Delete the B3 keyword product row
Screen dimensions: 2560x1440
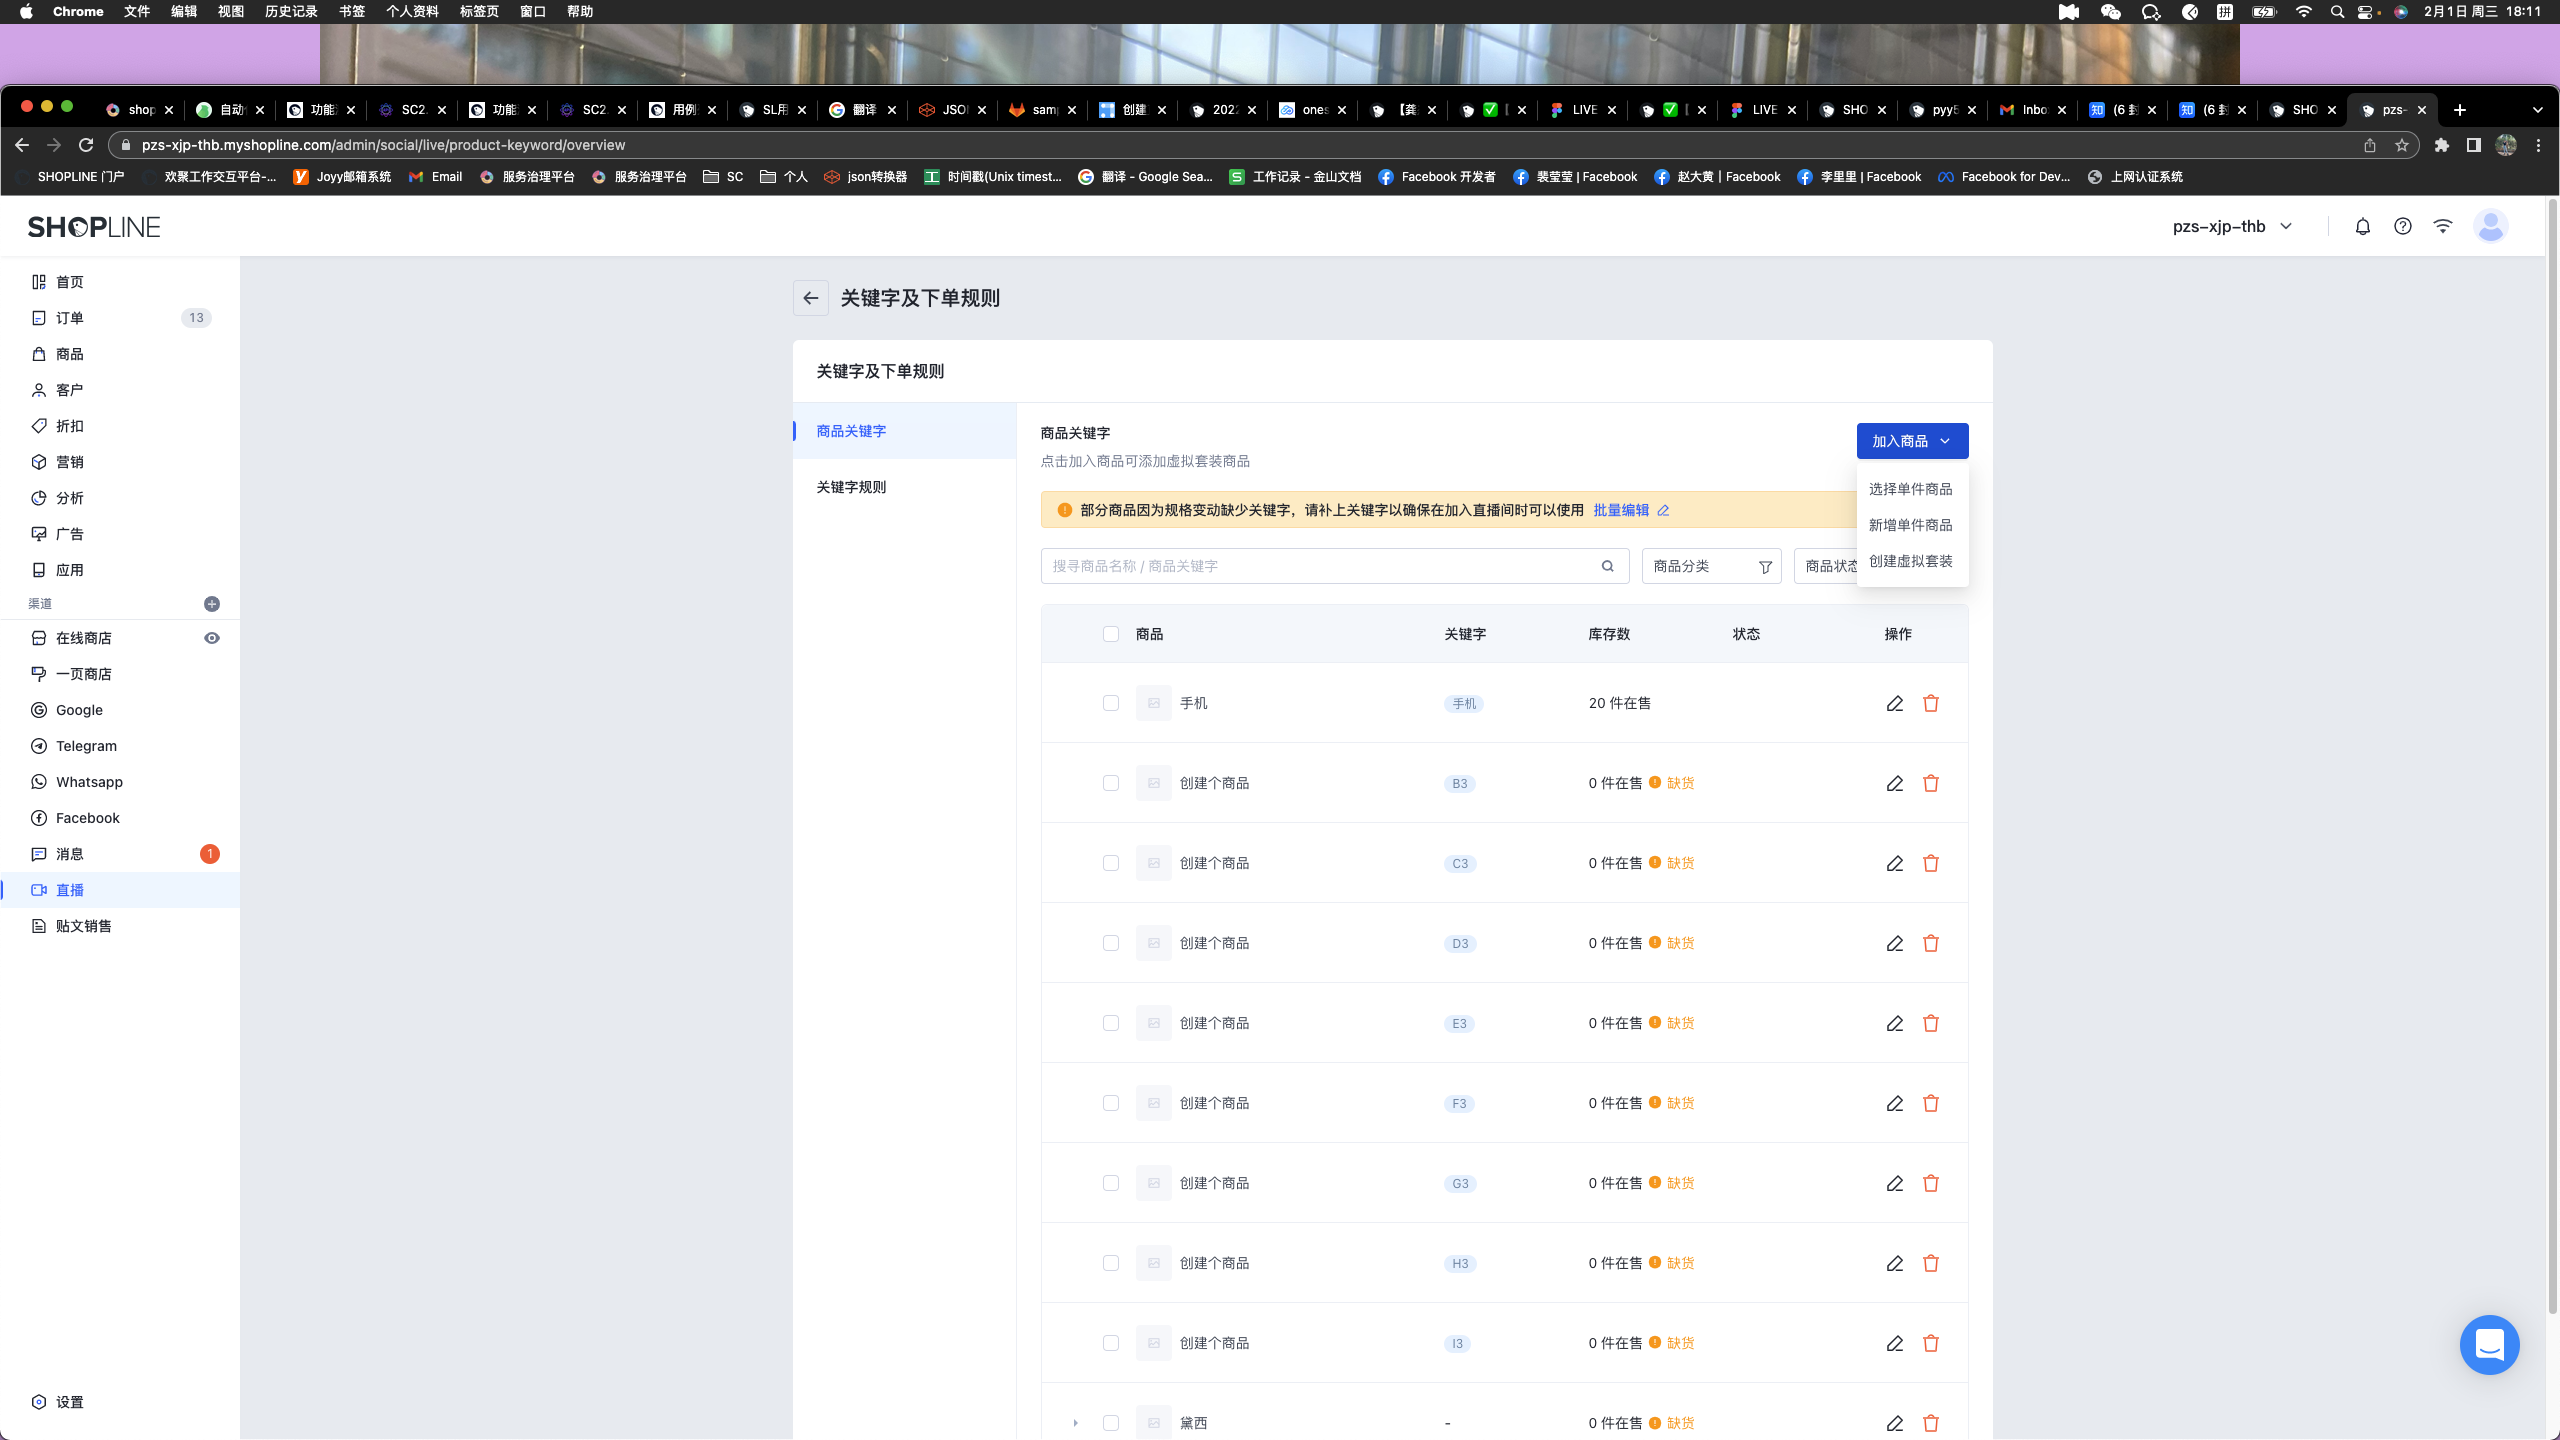click(1930, 783)
